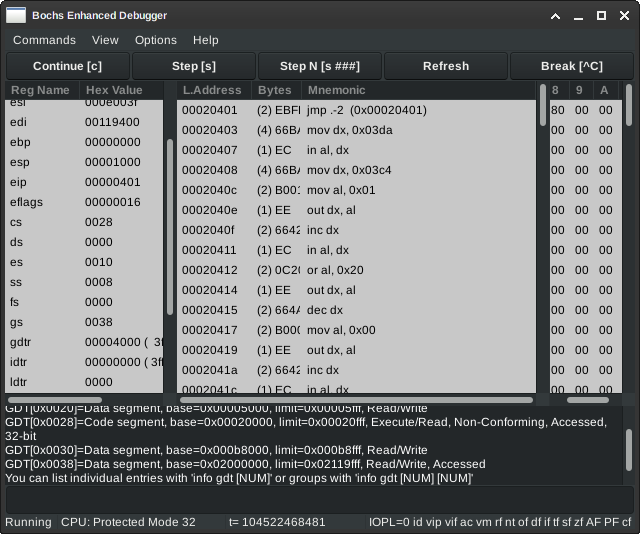
Task: Select the eip register row
Action: (x=84, y=182)
